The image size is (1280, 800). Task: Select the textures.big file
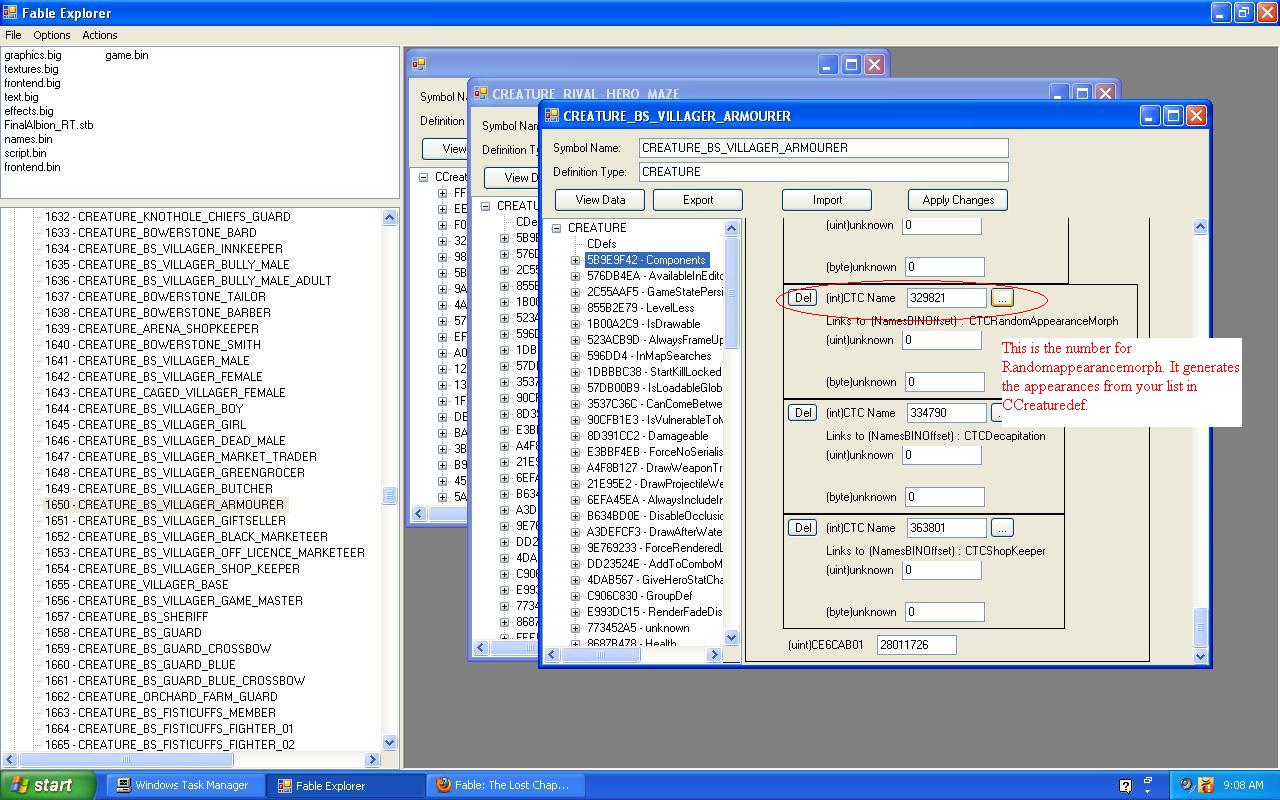[31, 69]
